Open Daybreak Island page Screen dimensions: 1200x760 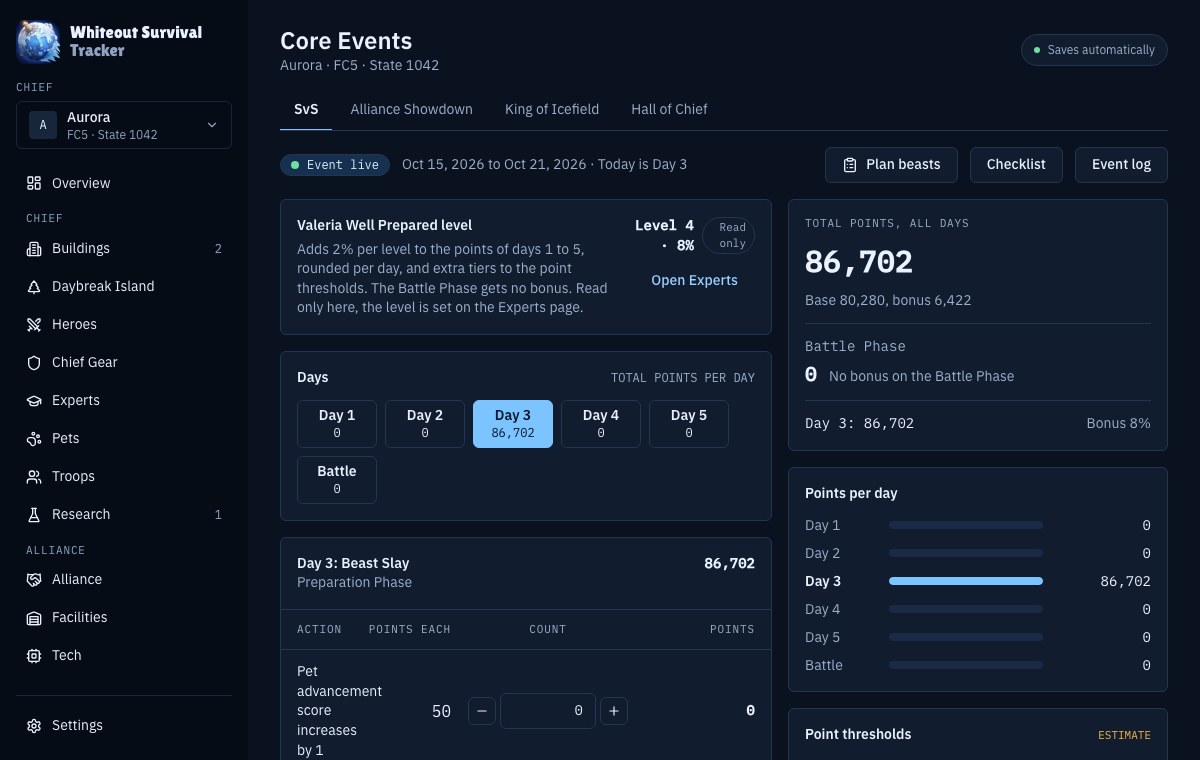[124, 286]
